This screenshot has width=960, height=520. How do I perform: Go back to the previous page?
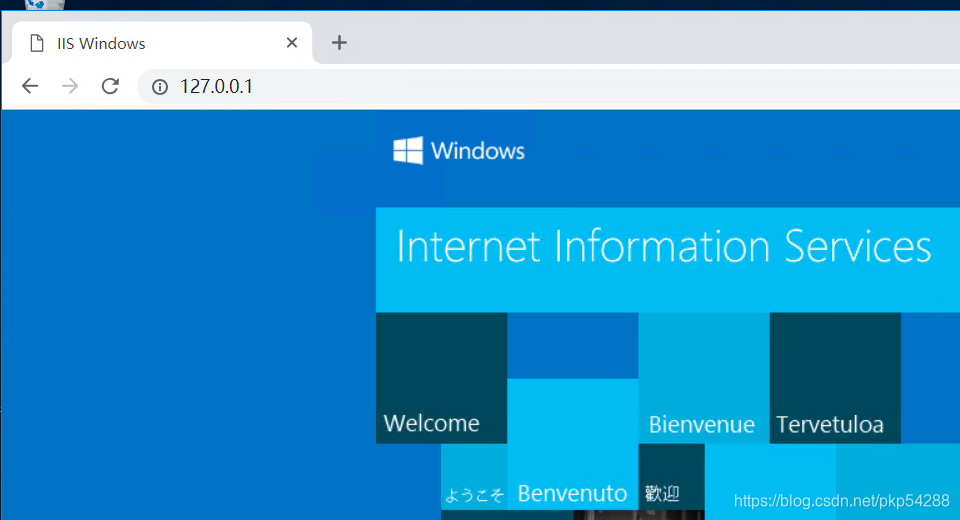[x=30, y=86]
